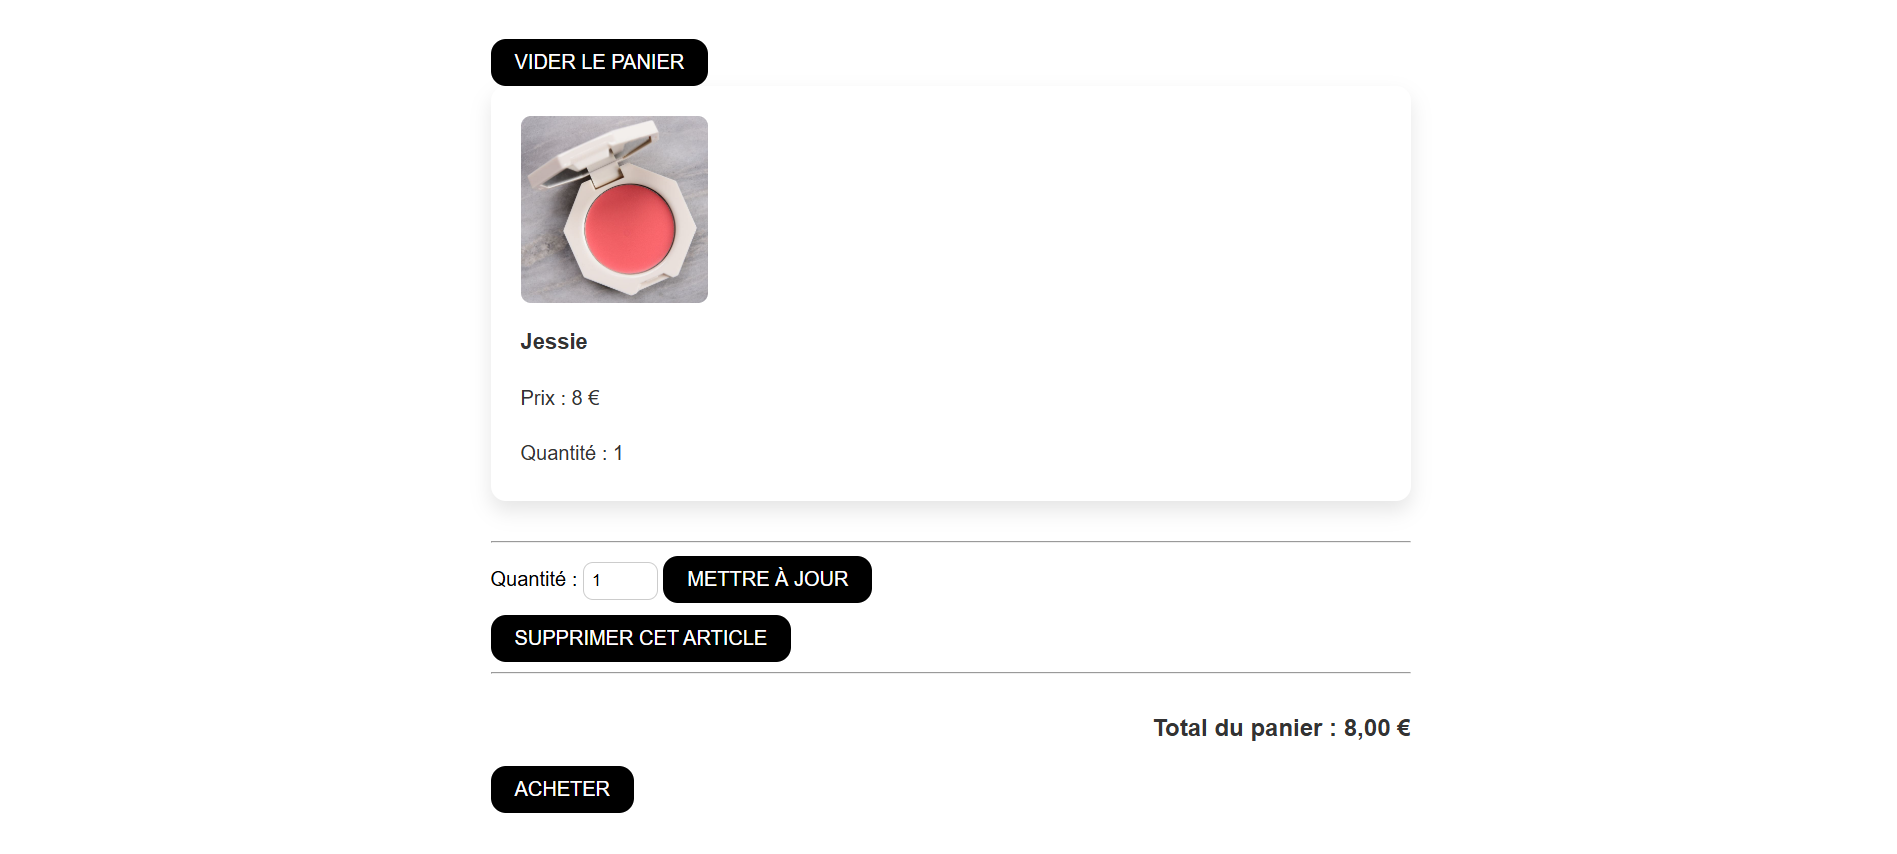This screenshot has width=1897, height=854.
Task: Click the Quantité : 1 line in product card
Action: pos(571,453)
